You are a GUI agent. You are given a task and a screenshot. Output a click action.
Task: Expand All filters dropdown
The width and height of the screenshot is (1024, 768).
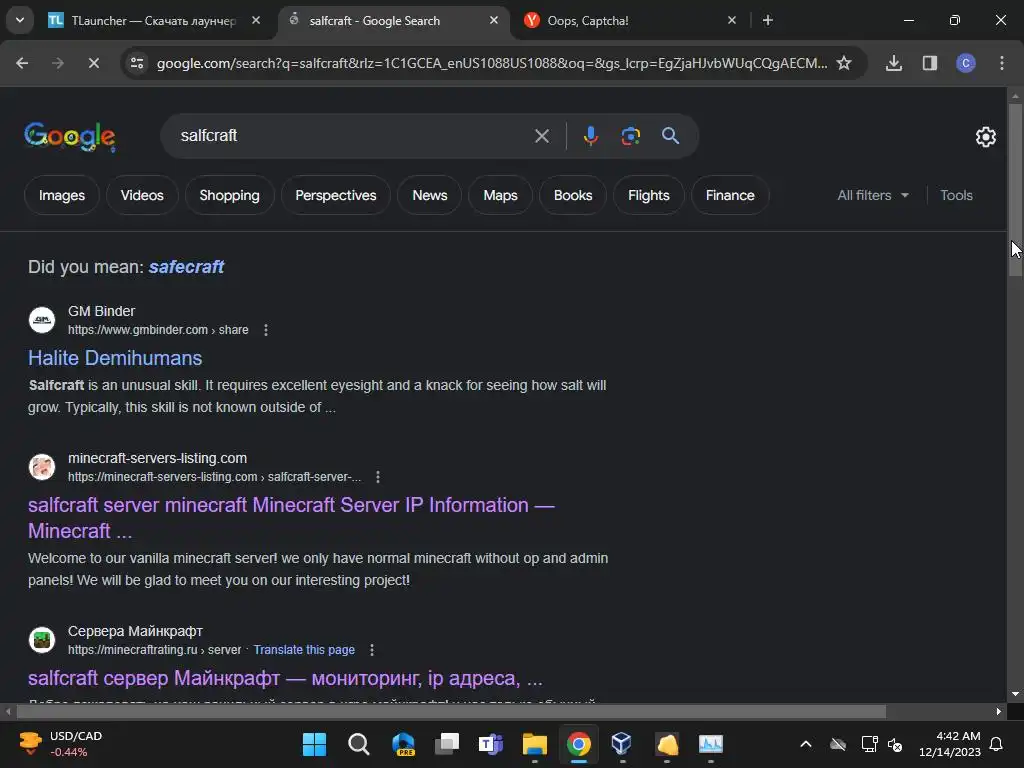tap(872, 195)
